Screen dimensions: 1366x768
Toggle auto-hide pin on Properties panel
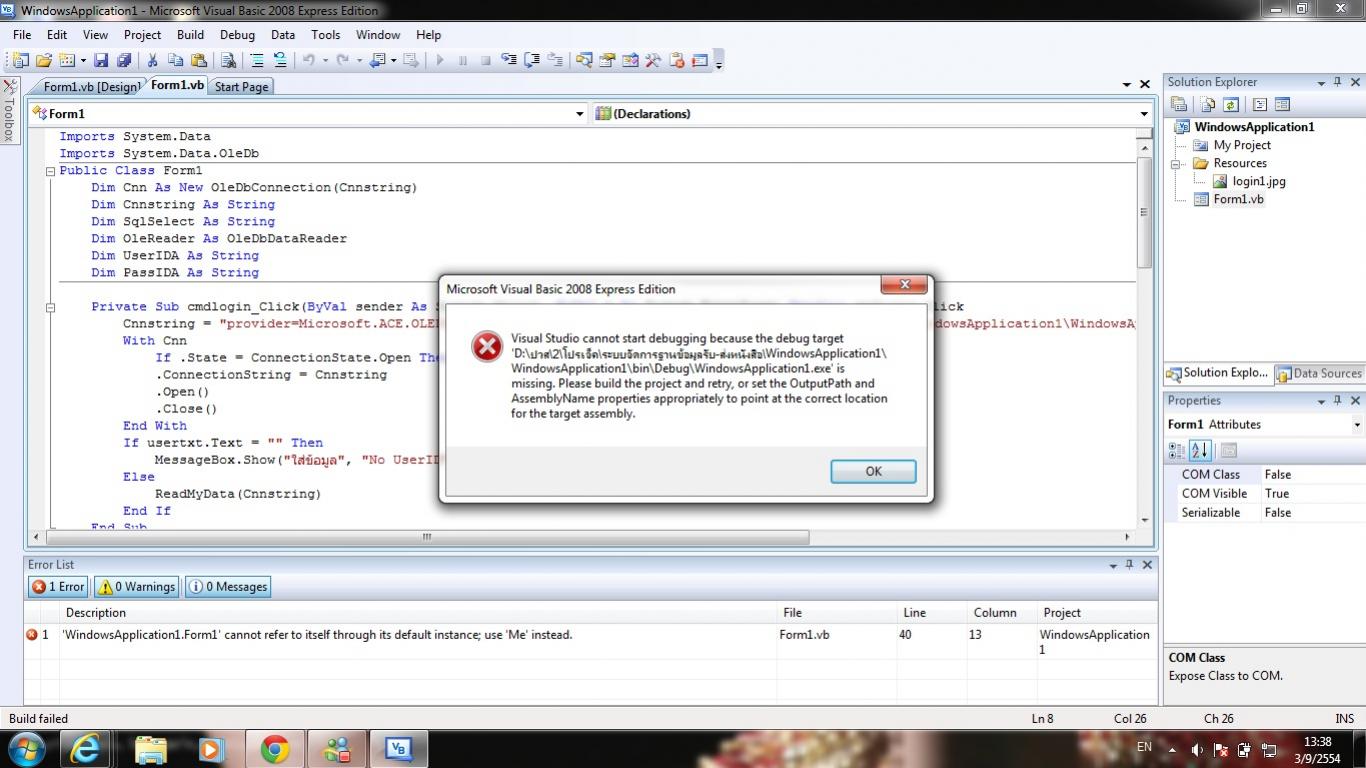click(1338, 400)
